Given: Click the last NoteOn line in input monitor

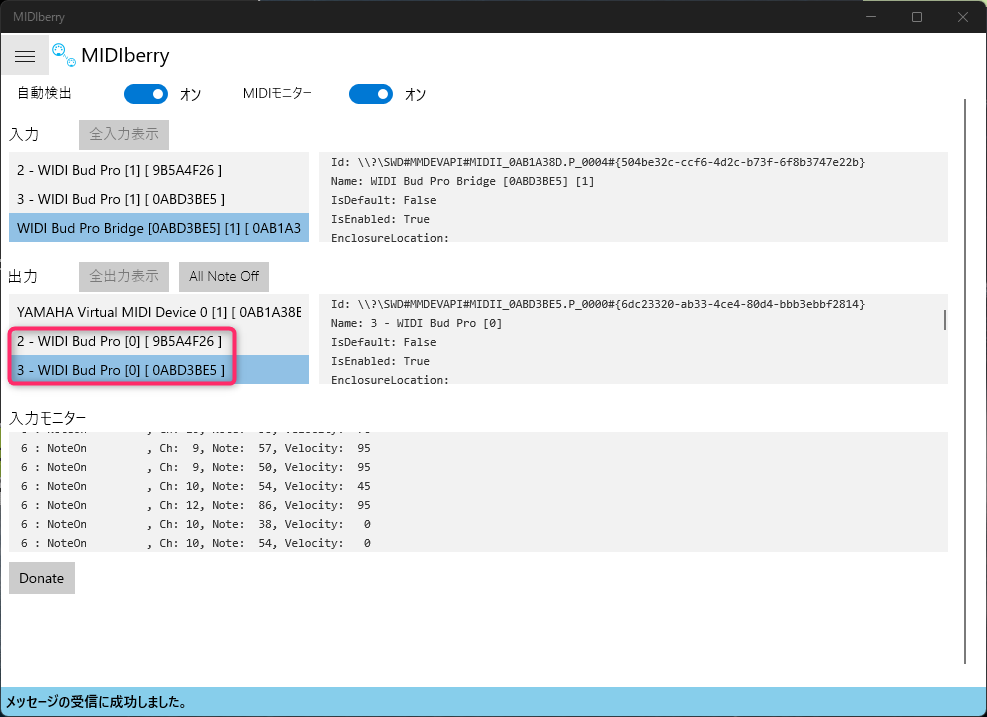Looking at the screenshot, I should [x=195, y=543].
